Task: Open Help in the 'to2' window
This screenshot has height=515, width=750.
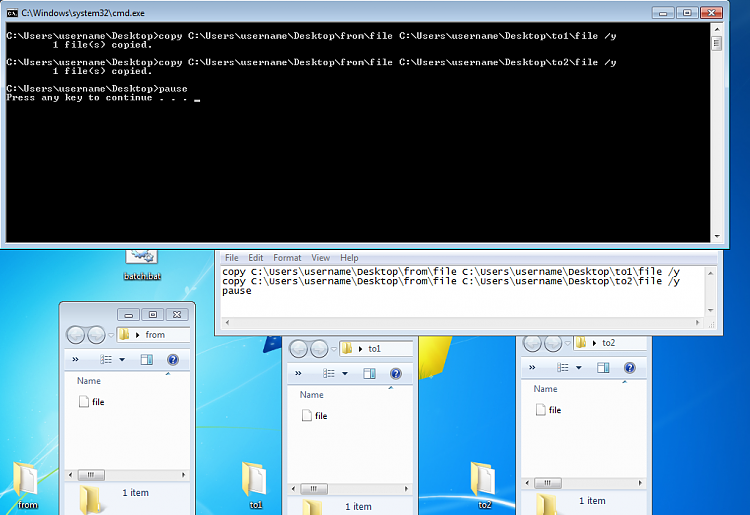Action: coord(630,367)
